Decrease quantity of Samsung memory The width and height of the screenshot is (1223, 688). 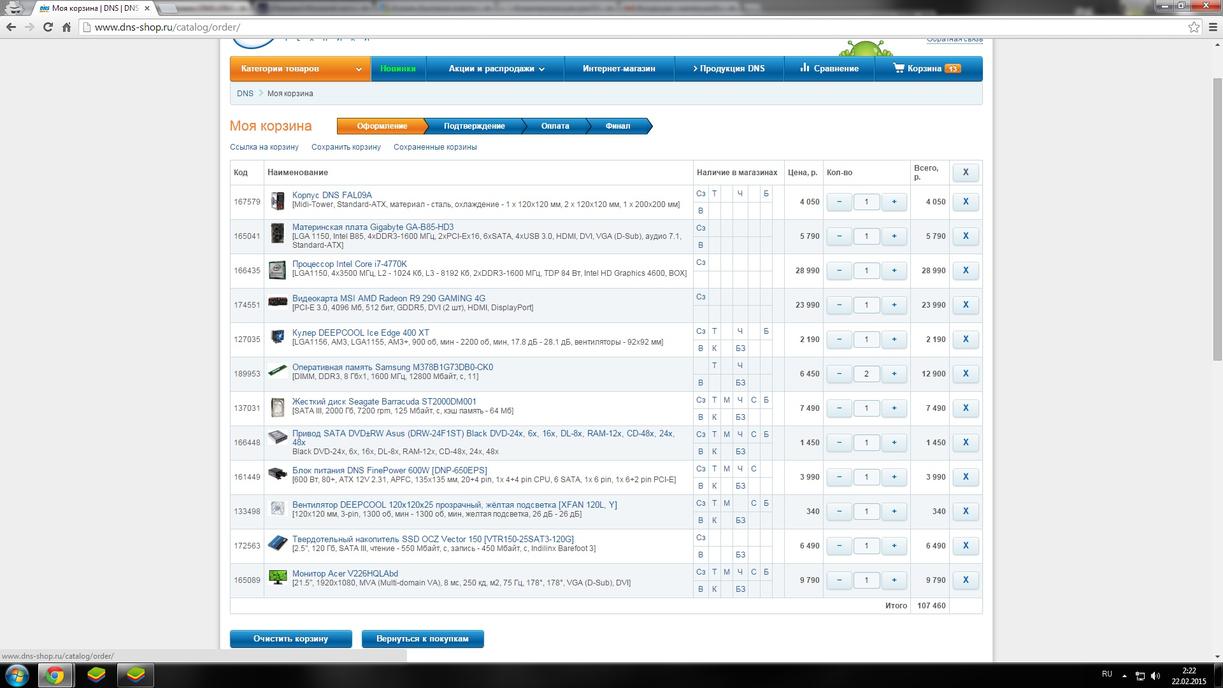839,374
